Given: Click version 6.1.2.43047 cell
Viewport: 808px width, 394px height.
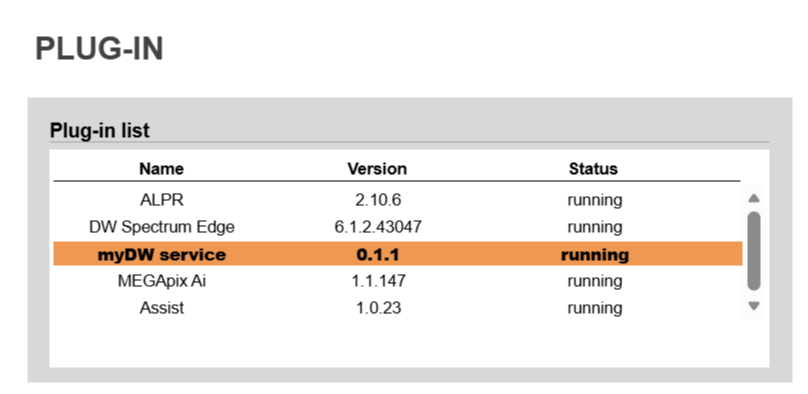Looking at the screenshot, I should click(378, 227).
